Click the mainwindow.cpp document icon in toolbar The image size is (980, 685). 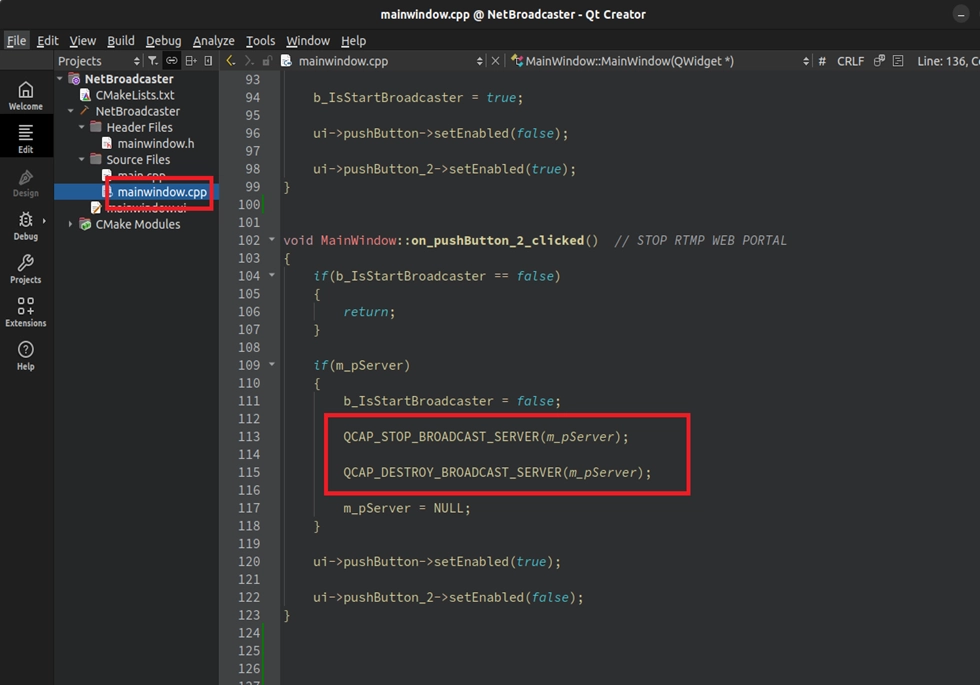(286, 61)
